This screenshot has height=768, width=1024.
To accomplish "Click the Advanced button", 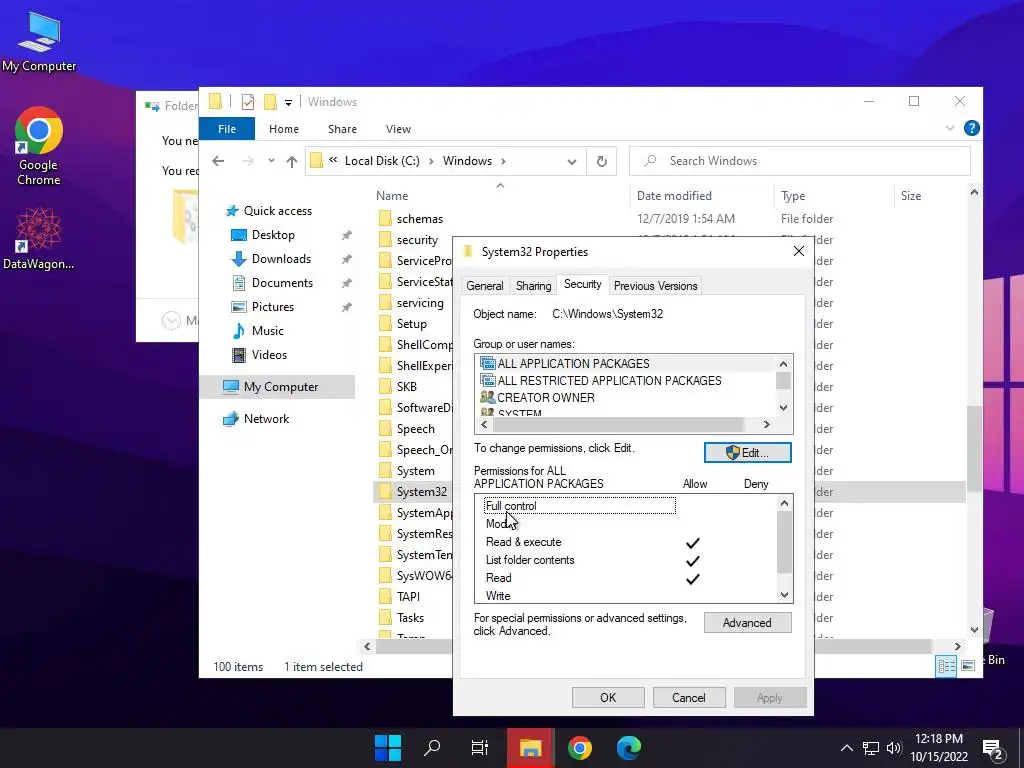I will [x=747, y=623].
